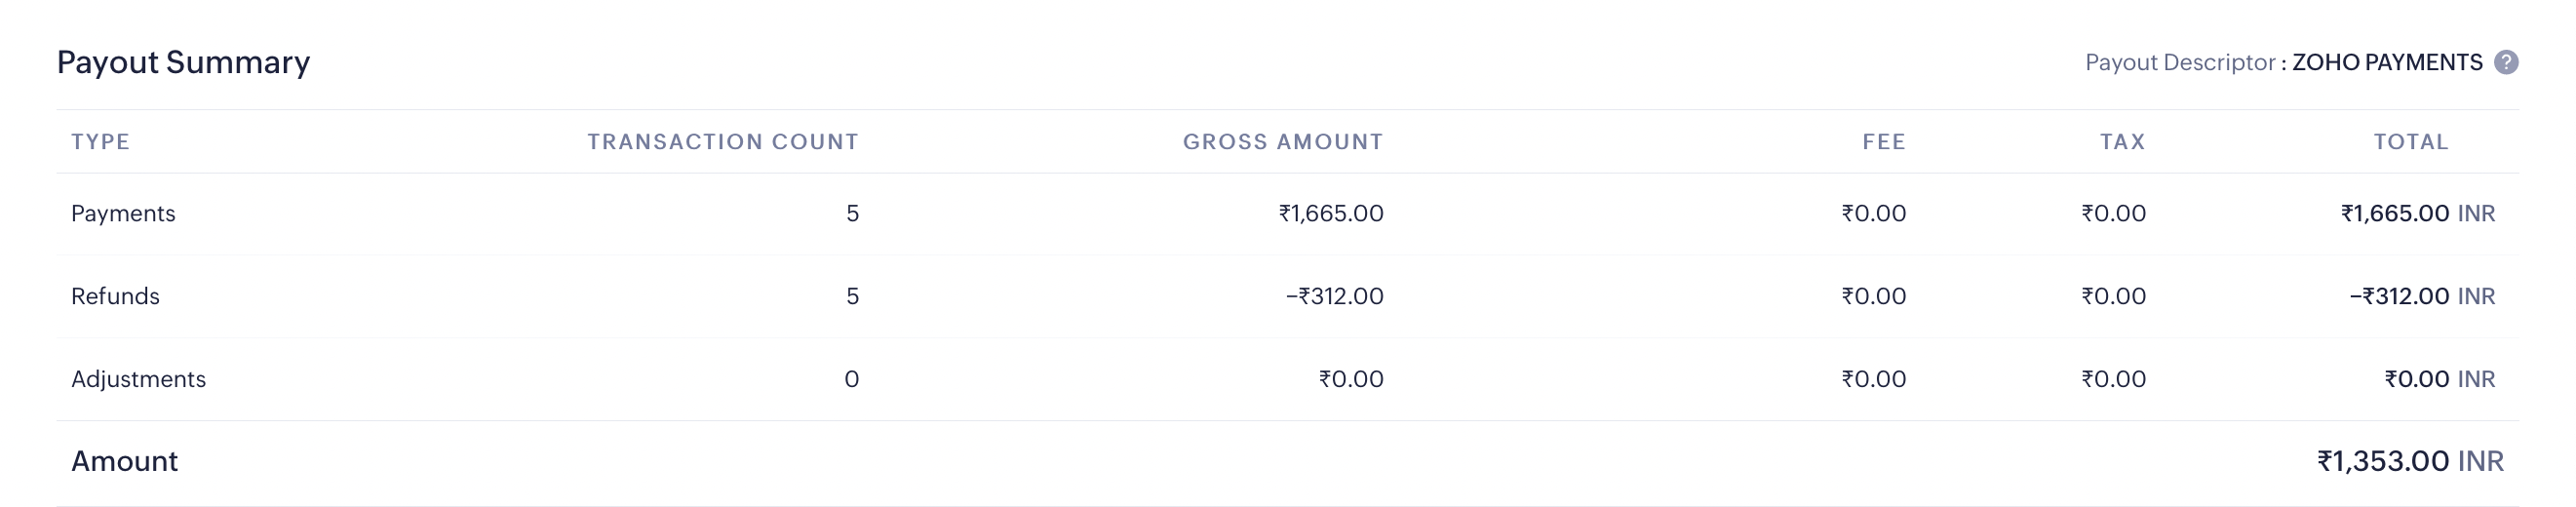2576x507 pixels.
Task: Click the Tax column header
Action: pos(2122,142)
